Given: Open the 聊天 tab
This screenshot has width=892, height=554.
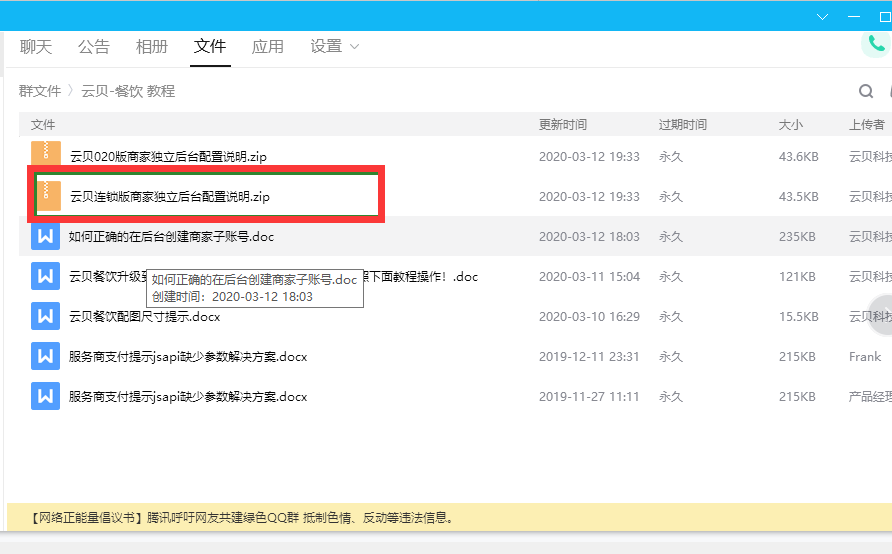Looking at the screenshot, I should [36, 47].
